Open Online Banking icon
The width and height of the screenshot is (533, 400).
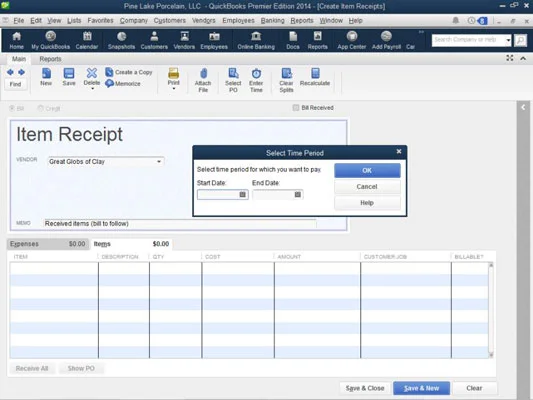(256, 40)
